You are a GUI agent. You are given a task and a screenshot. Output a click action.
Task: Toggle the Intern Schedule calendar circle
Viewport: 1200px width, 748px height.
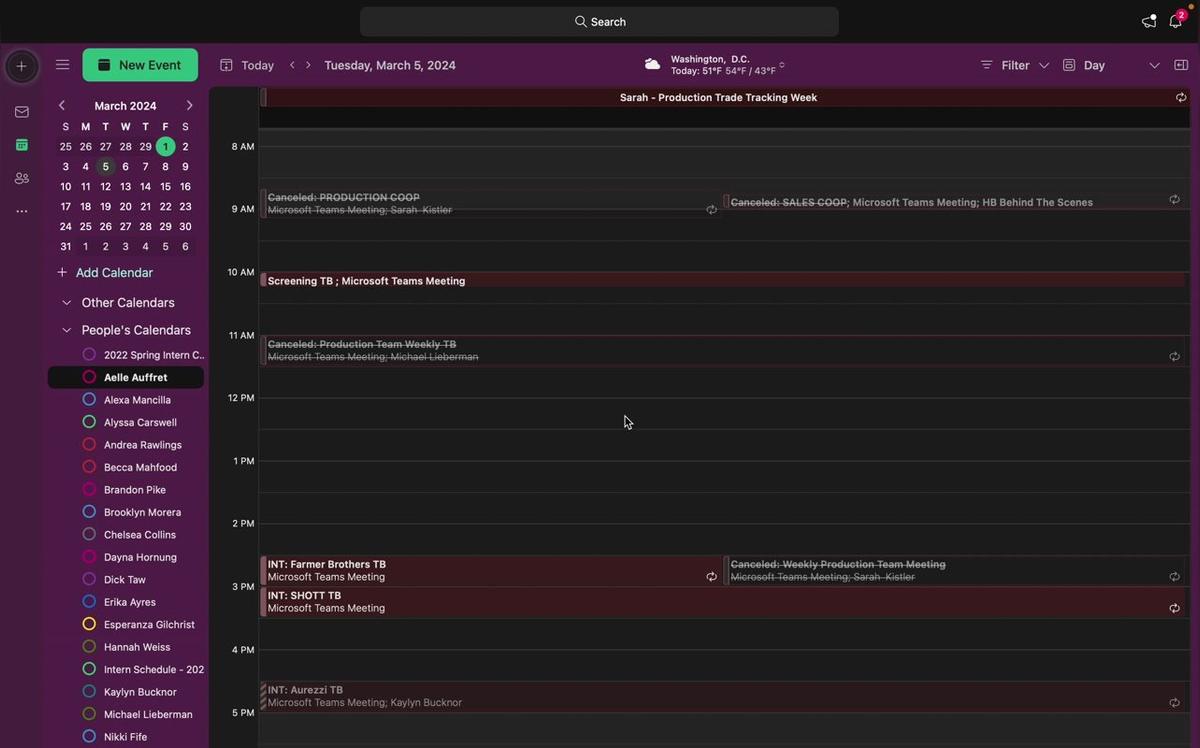coord(89,670)
